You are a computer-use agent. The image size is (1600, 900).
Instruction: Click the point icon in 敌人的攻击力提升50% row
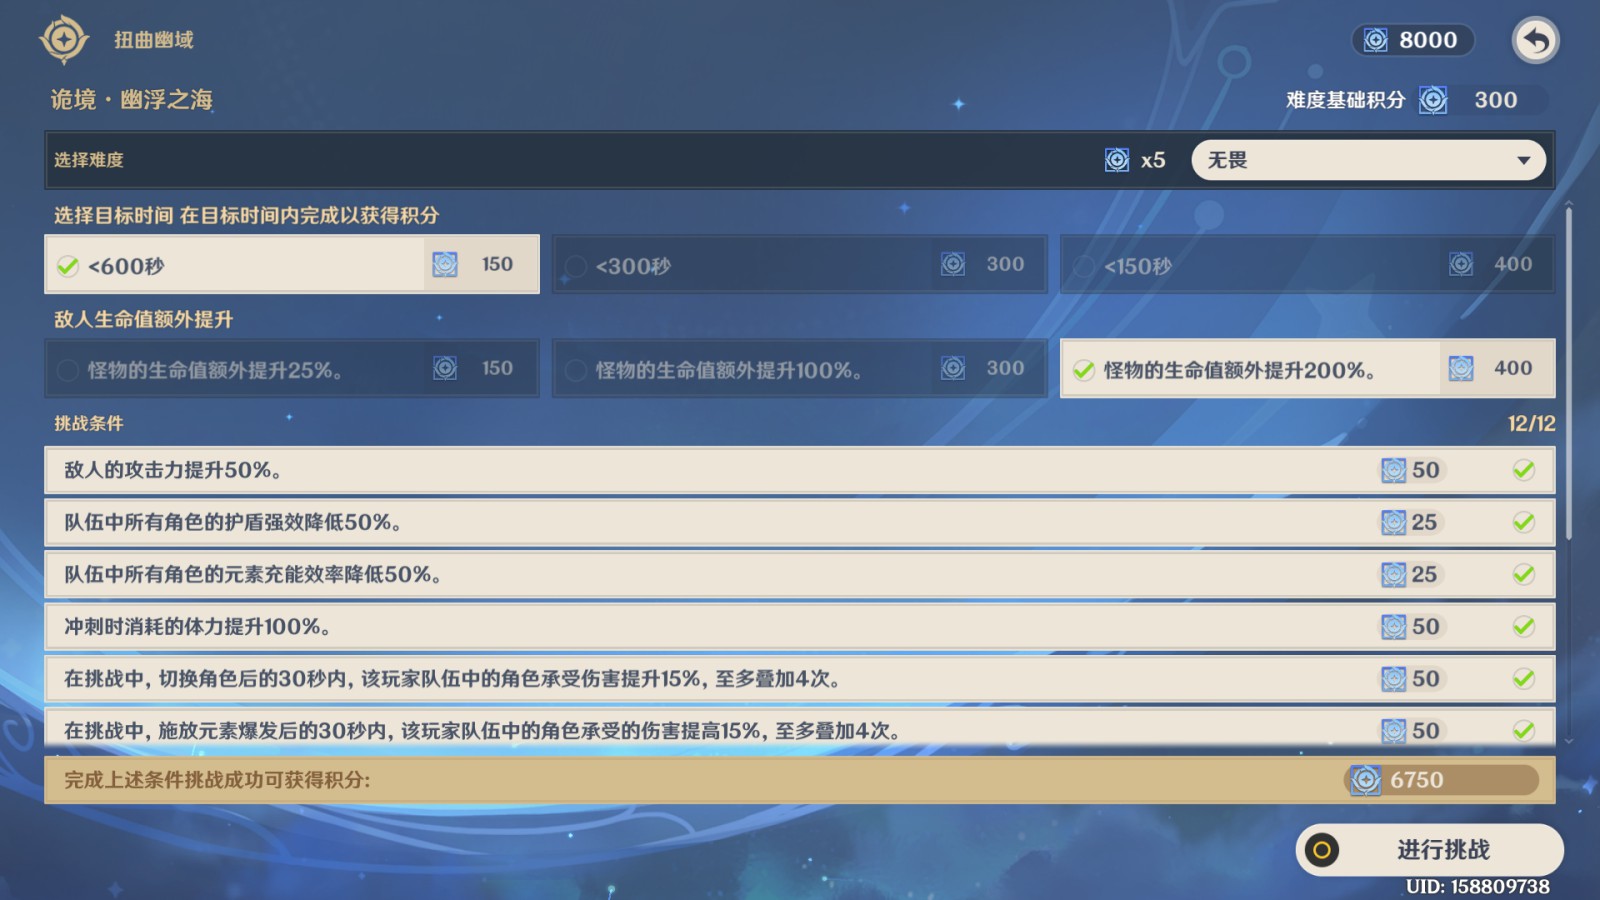click(x=1393, y=470)
